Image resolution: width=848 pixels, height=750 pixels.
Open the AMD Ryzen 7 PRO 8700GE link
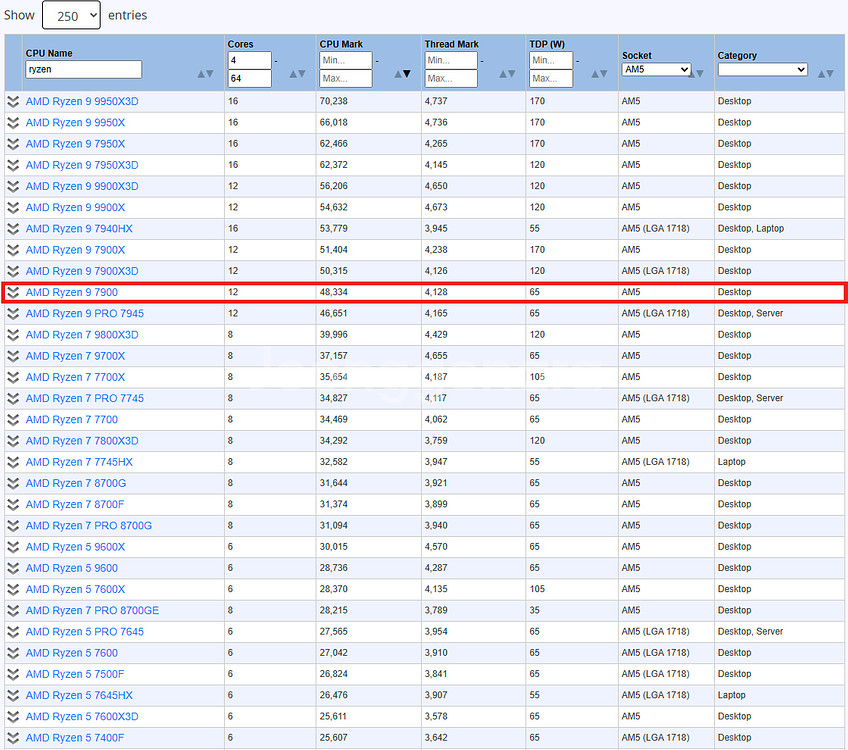[92, 610]
